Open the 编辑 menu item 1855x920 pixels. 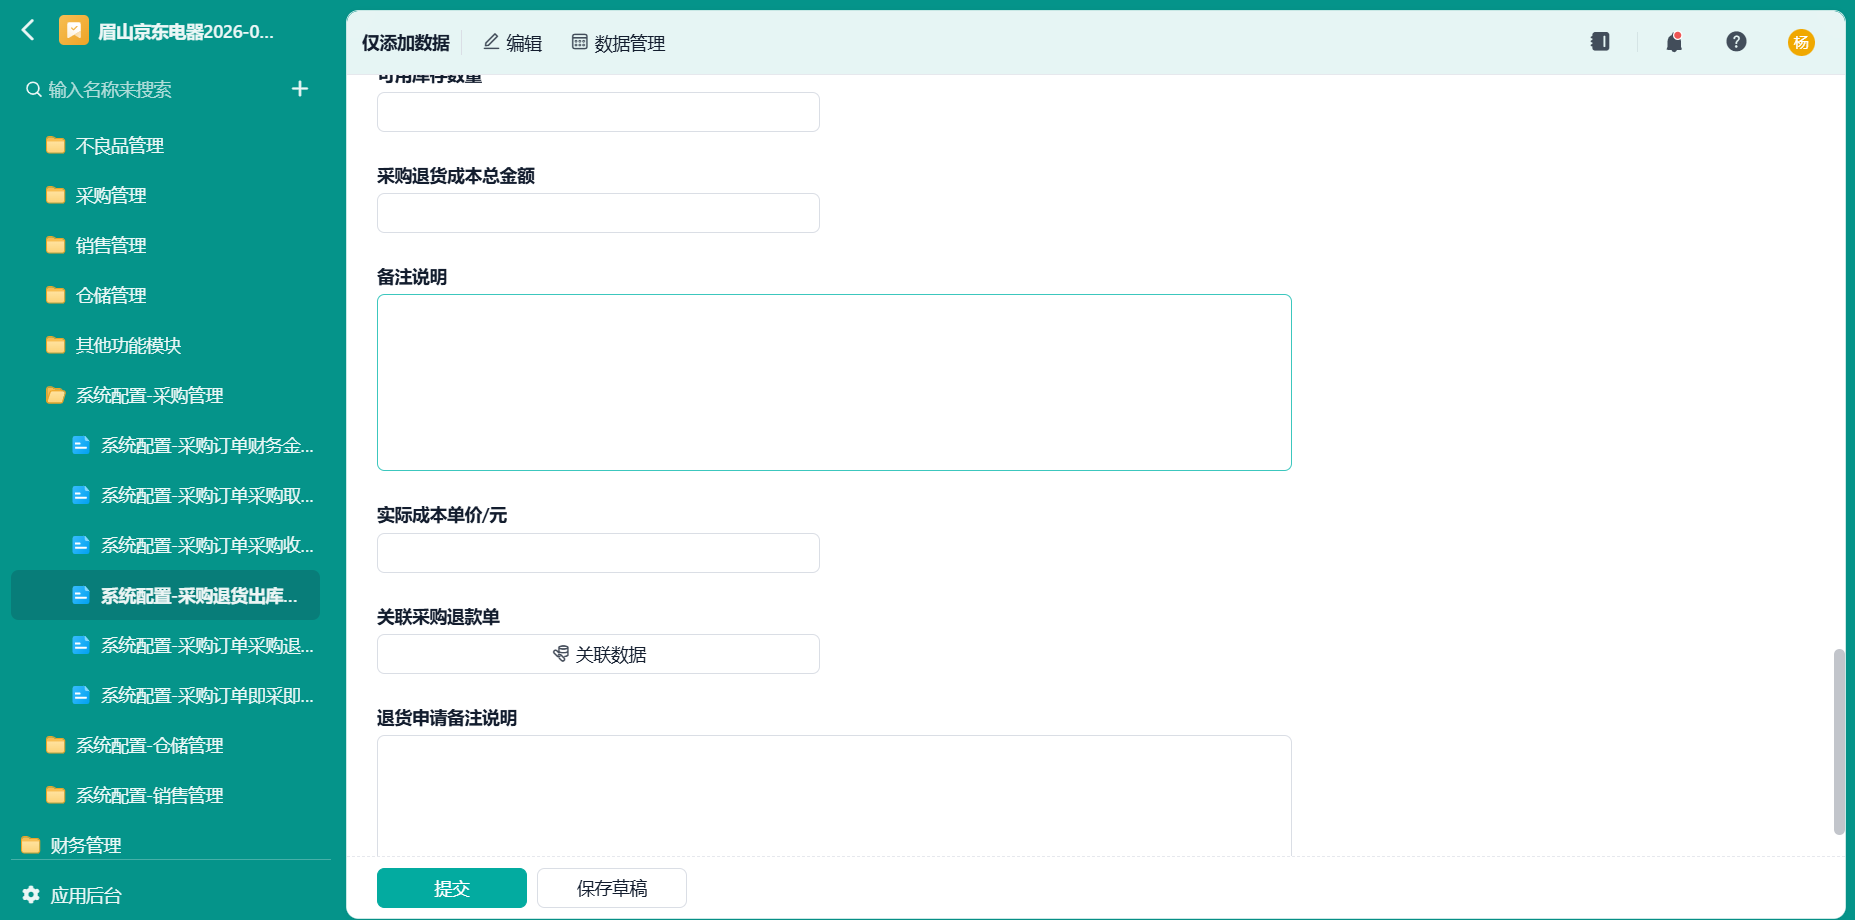pos(512,43)
